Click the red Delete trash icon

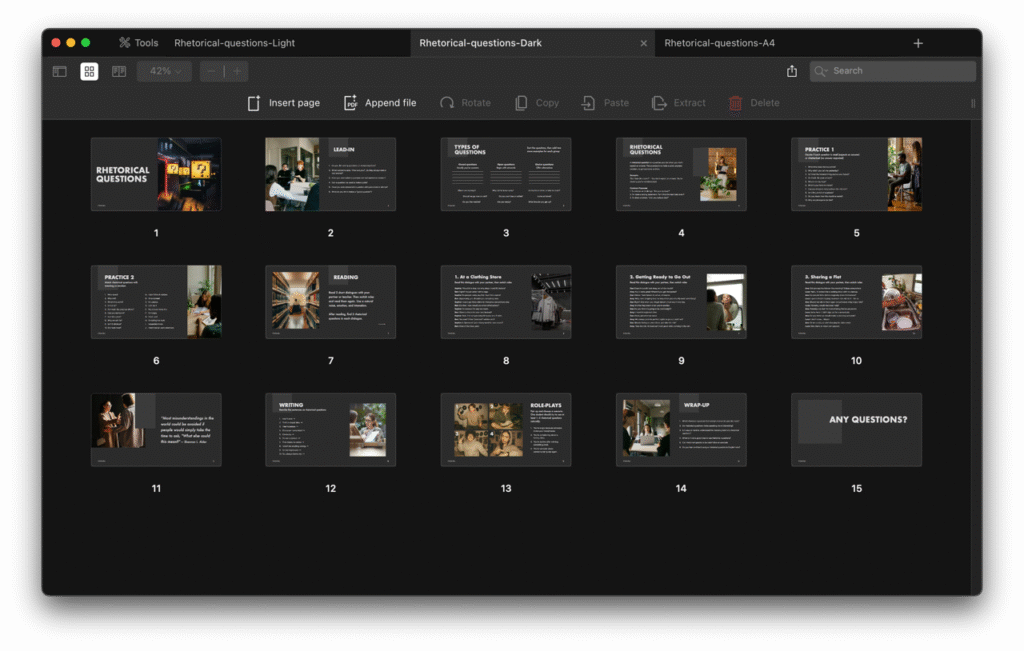pos(736,103)
